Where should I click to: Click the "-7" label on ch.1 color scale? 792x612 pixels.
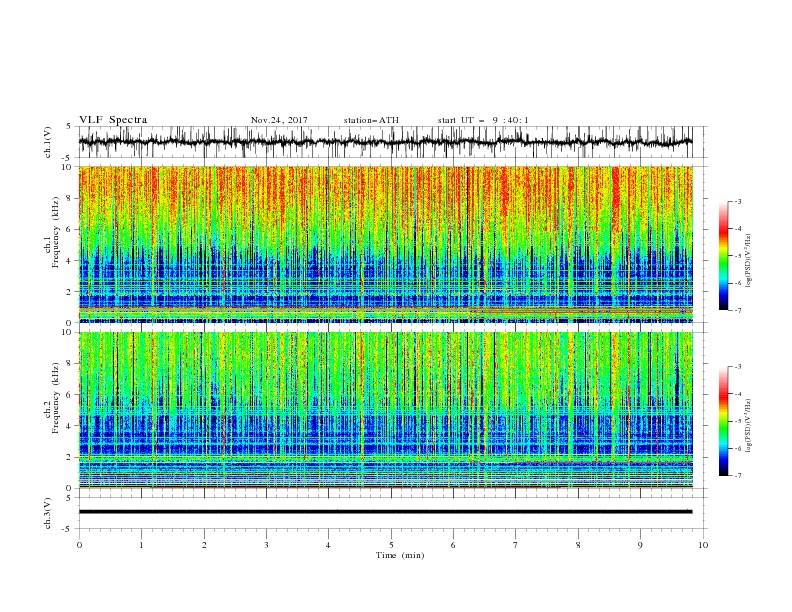click(738, 310)
